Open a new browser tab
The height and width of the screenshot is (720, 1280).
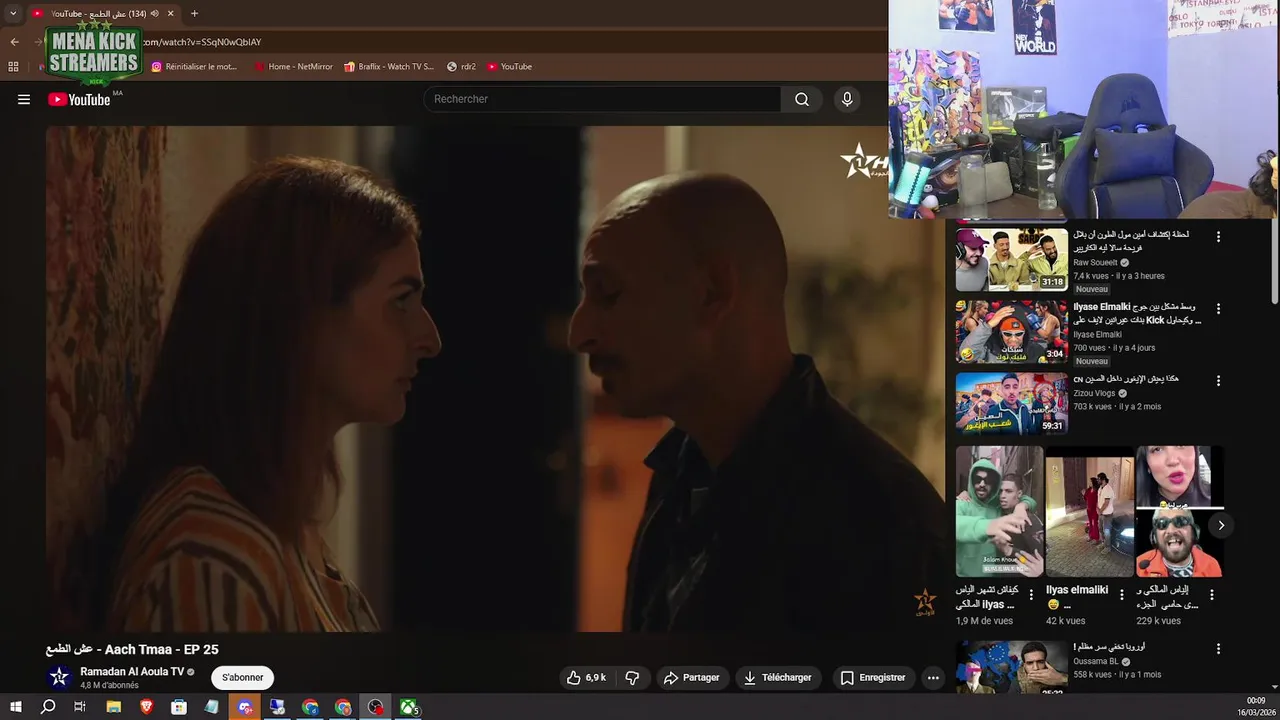[x=194, y=14]
